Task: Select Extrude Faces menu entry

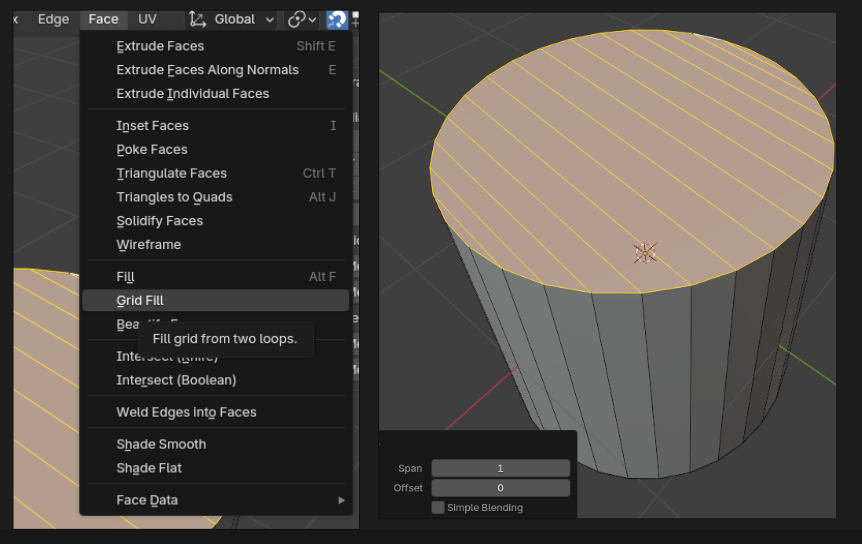Action: tap(160, 46)
